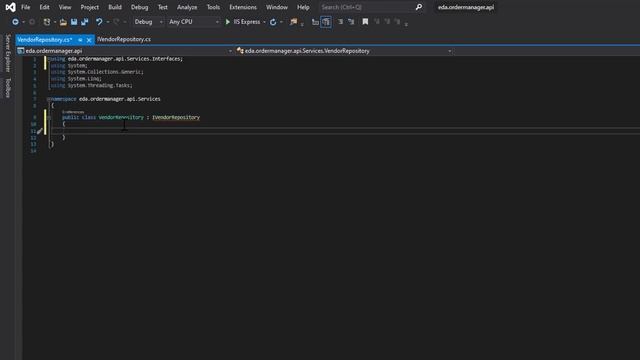Click the Undo icon
This screenshot has width=640, height=360.
point(99,22)
